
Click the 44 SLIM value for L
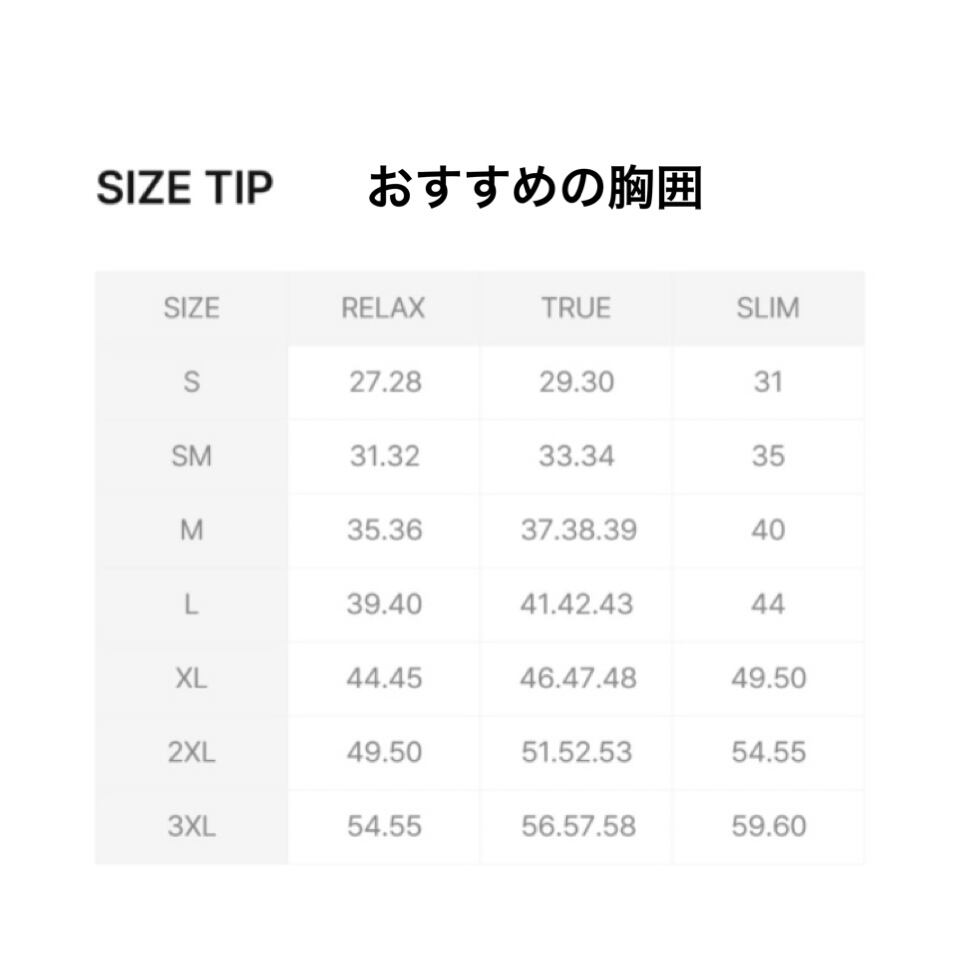(768, 604)
